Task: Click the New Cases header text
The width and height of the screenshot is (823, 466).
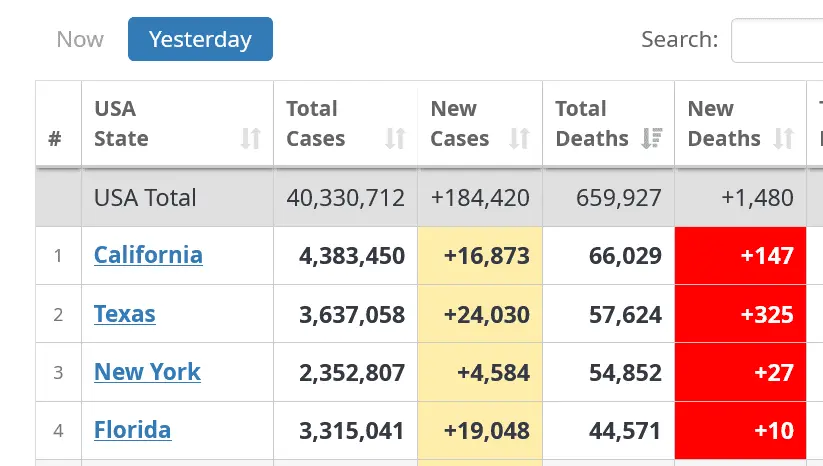Action: (x=460, y=124)
